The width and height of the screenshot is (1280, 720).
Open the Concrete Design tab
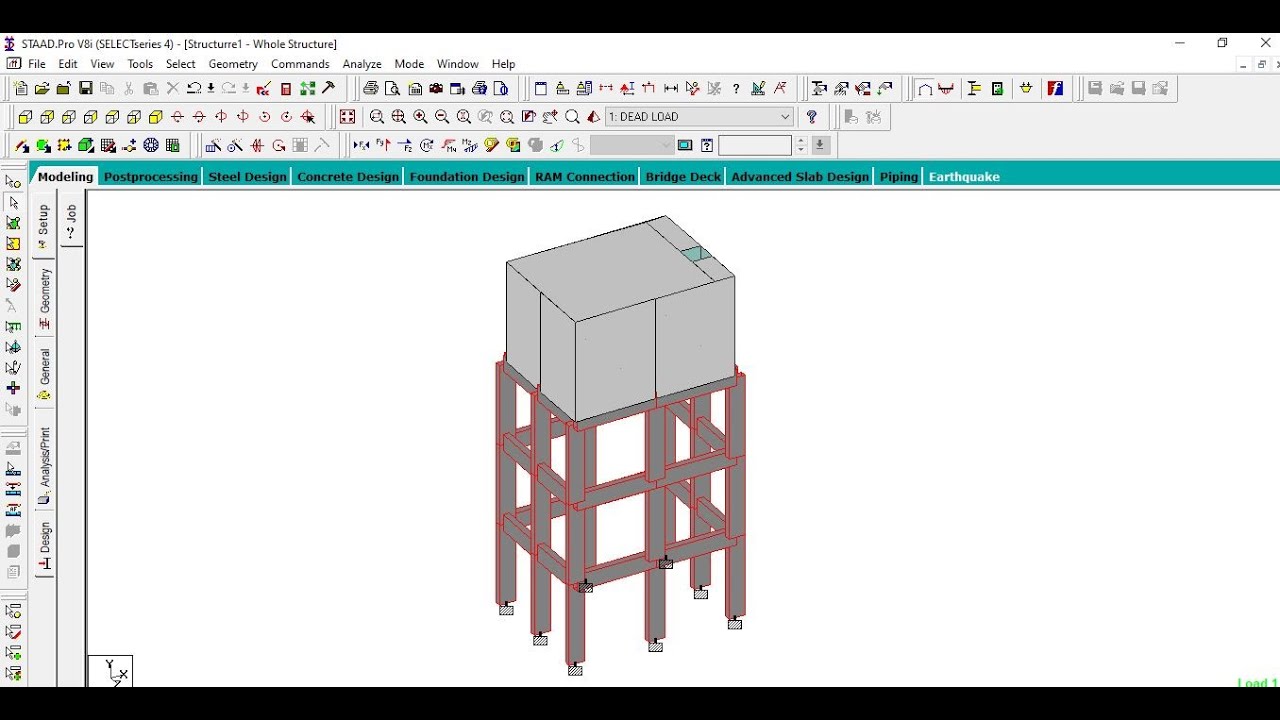[x=348, y=177]
